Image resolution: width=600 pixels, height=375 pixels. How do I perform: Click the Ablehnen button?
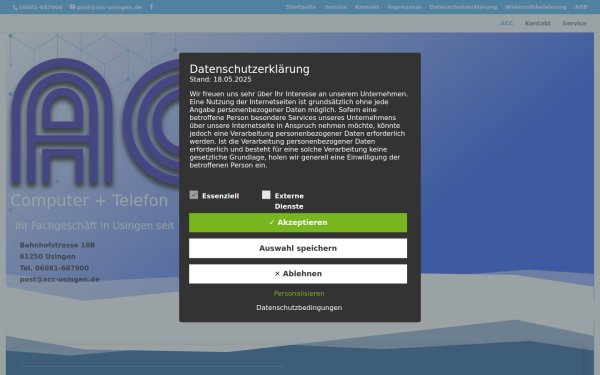pyautogui.click(x=298, y=274)
